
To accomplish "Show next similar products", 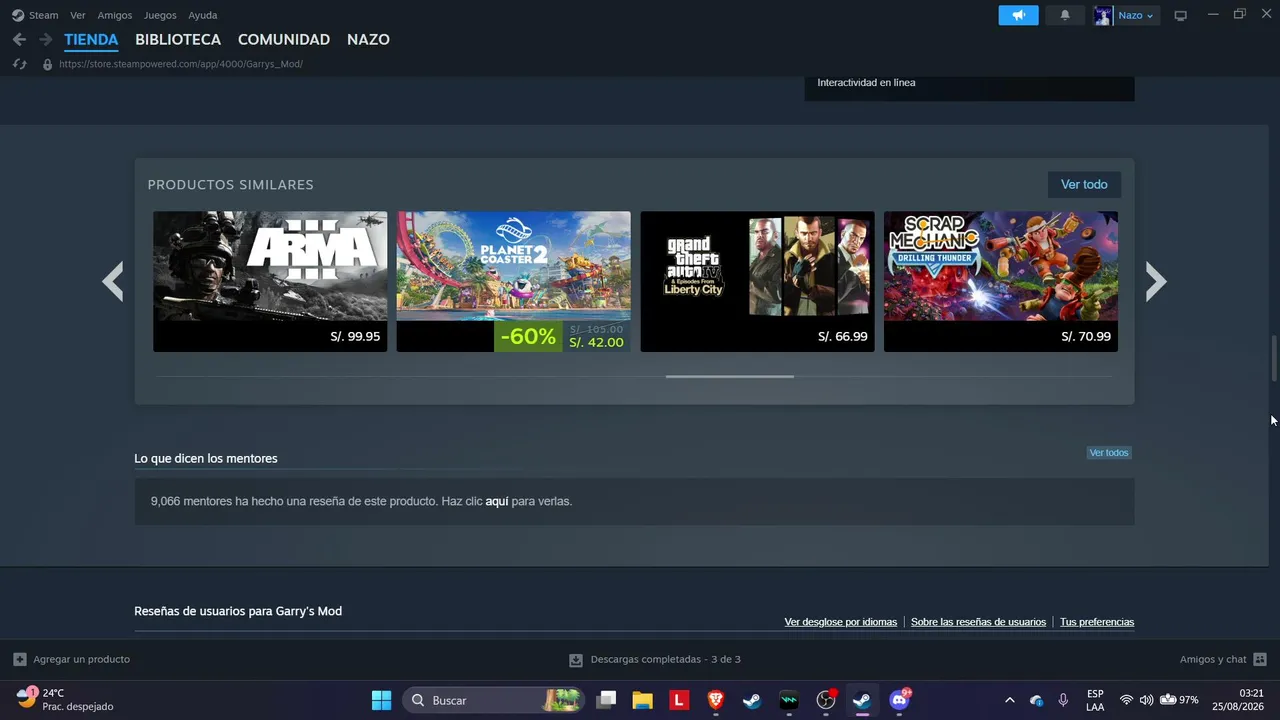I will 1156,281.
